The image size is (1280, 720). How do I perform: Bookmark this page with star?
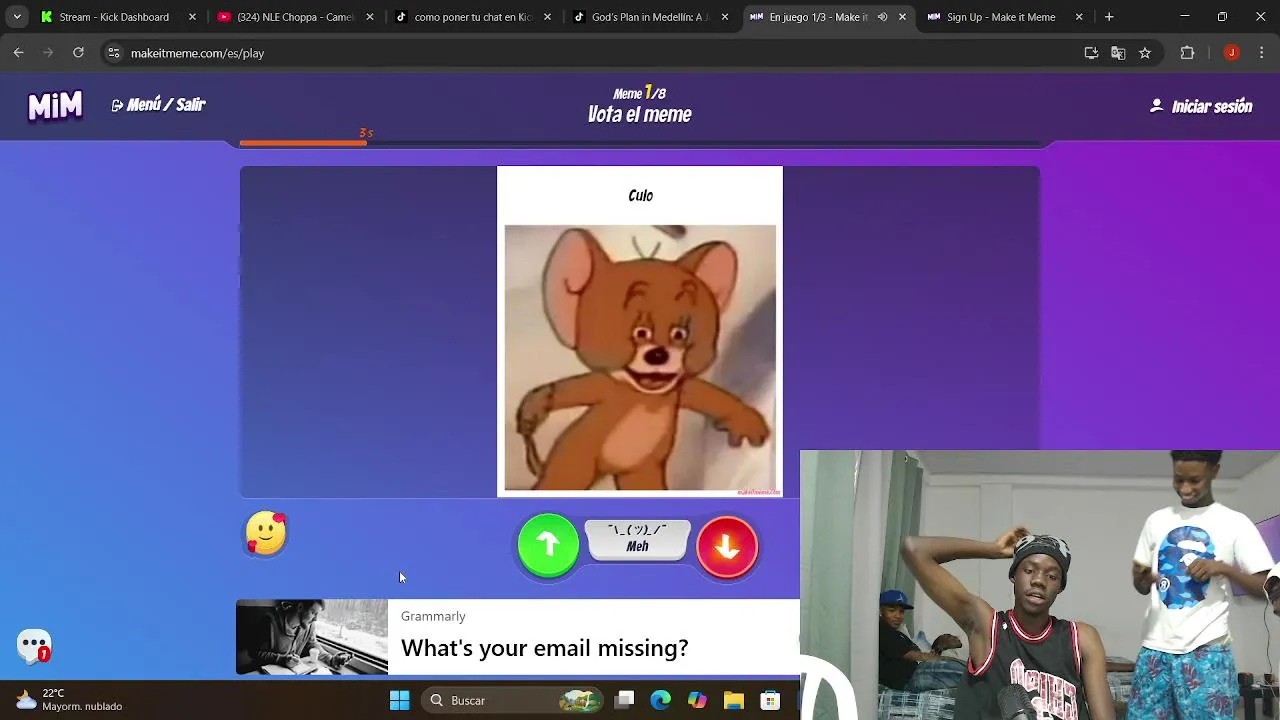(1145, 53)
